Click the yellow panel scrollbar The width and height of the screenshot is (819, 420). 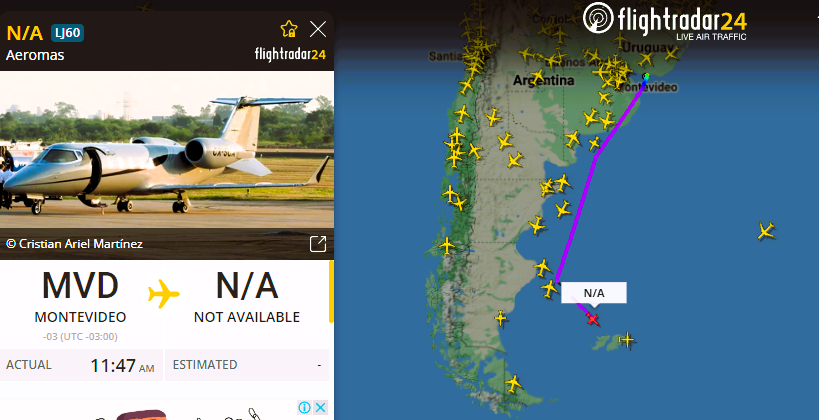pos(331,291)
